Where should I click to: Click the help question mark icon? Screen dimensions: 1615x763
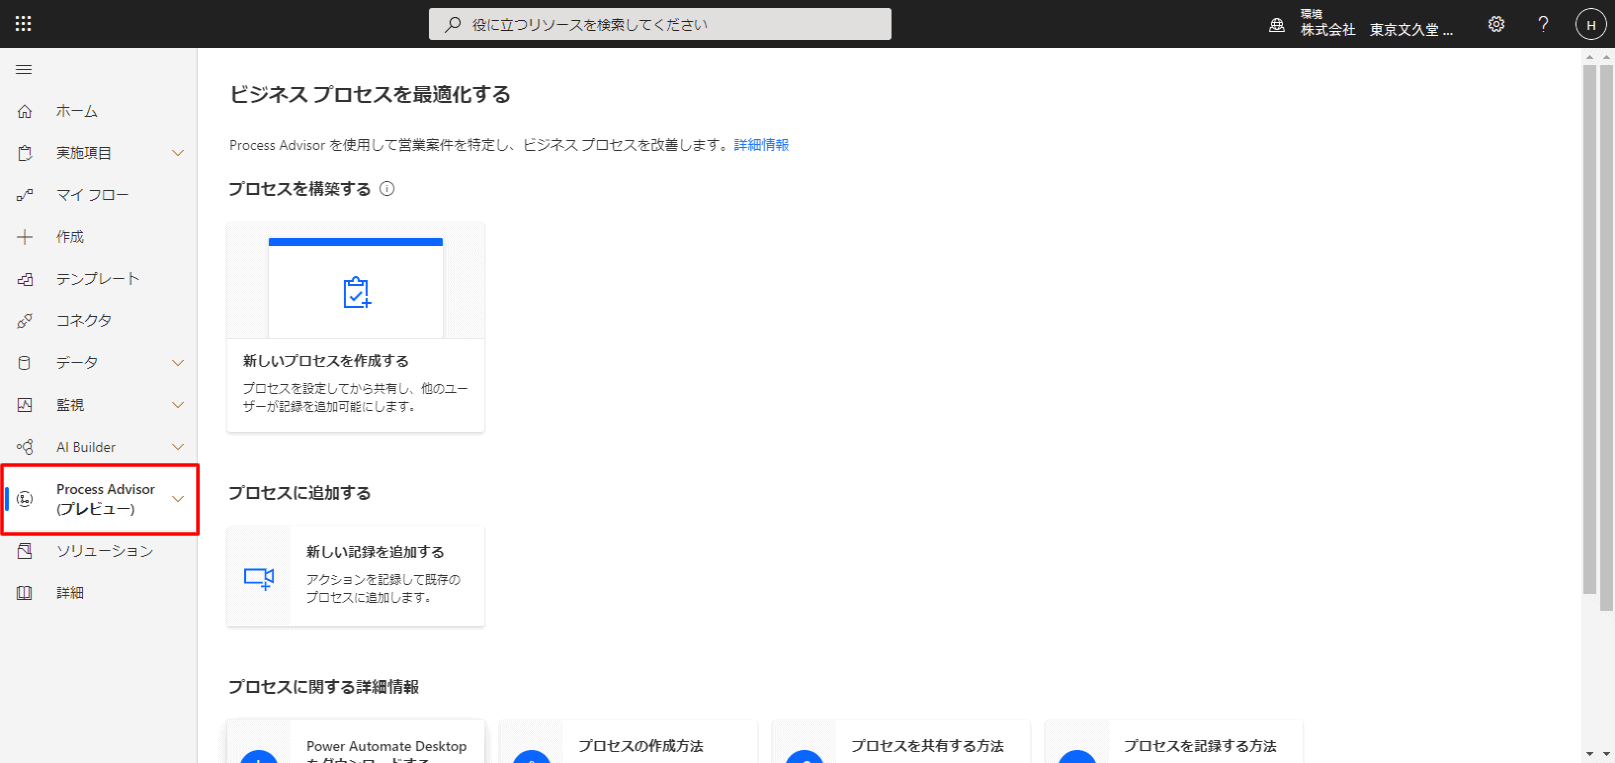[1543, 24]
